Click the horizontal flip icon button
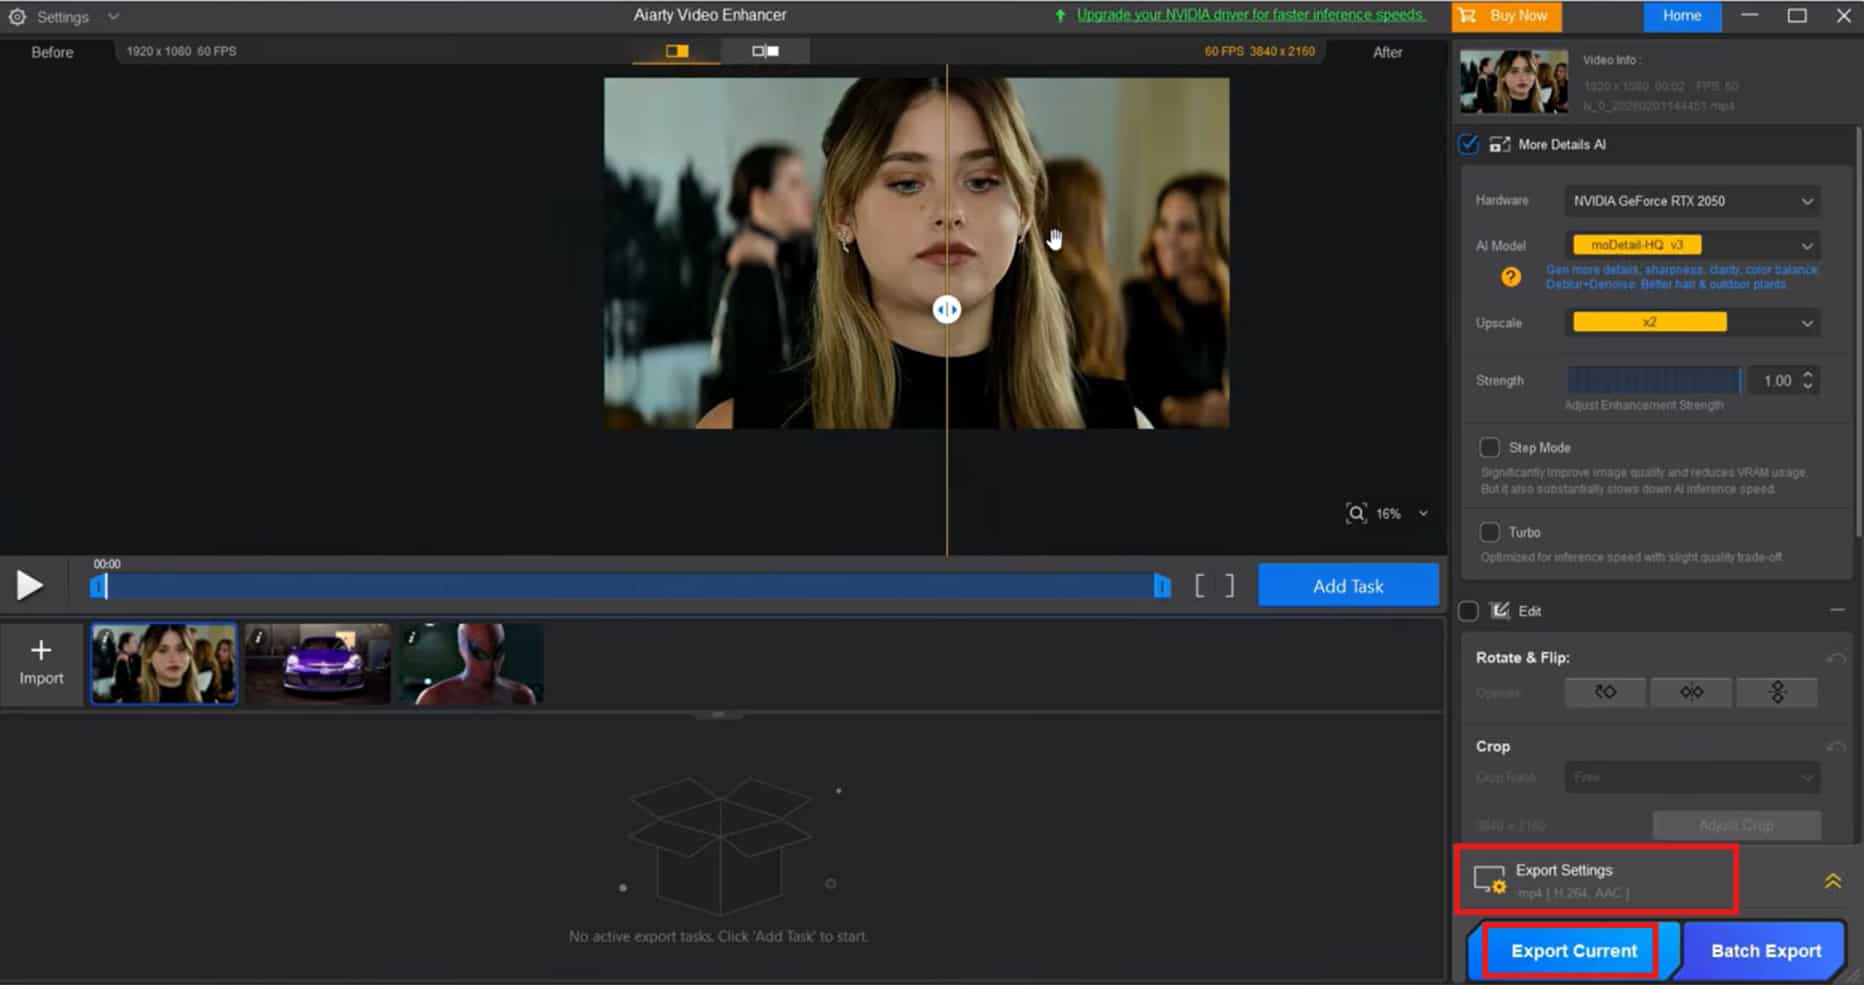This screenshot has height=985, width=1864. [x=1691, y=692]
